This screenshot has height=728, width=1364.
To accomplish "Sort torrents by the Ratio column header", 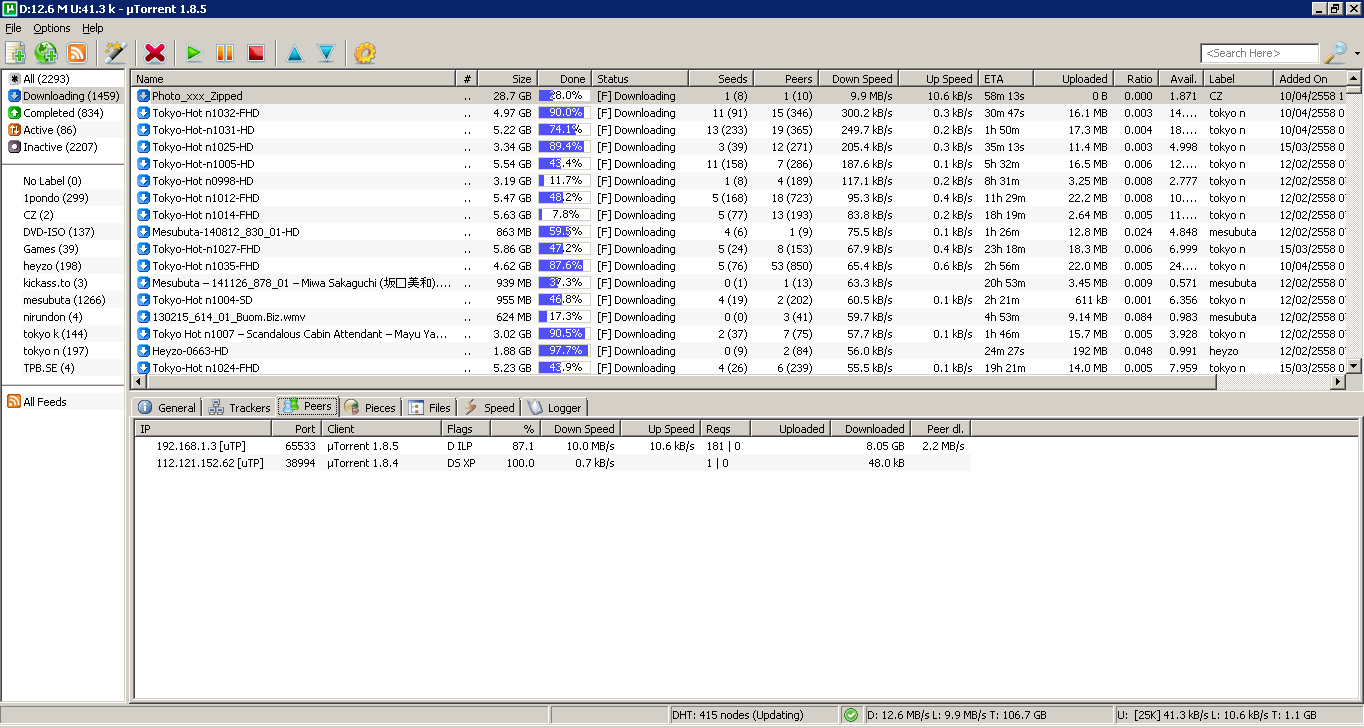I will tap(1135, 79).
